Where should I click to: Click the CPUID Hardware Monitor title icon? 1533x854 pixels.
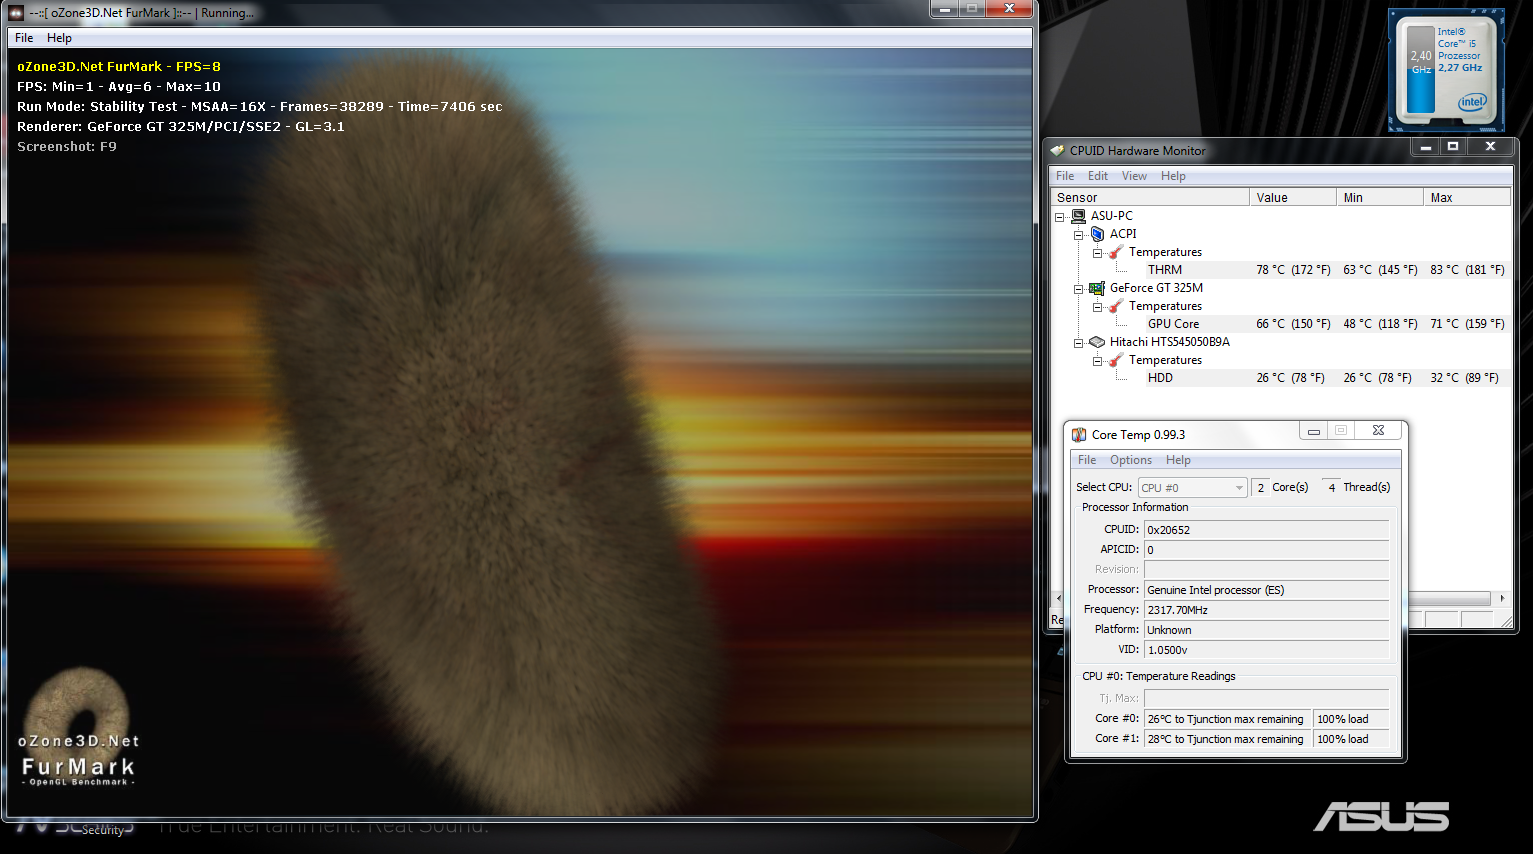coord(1057,150)
